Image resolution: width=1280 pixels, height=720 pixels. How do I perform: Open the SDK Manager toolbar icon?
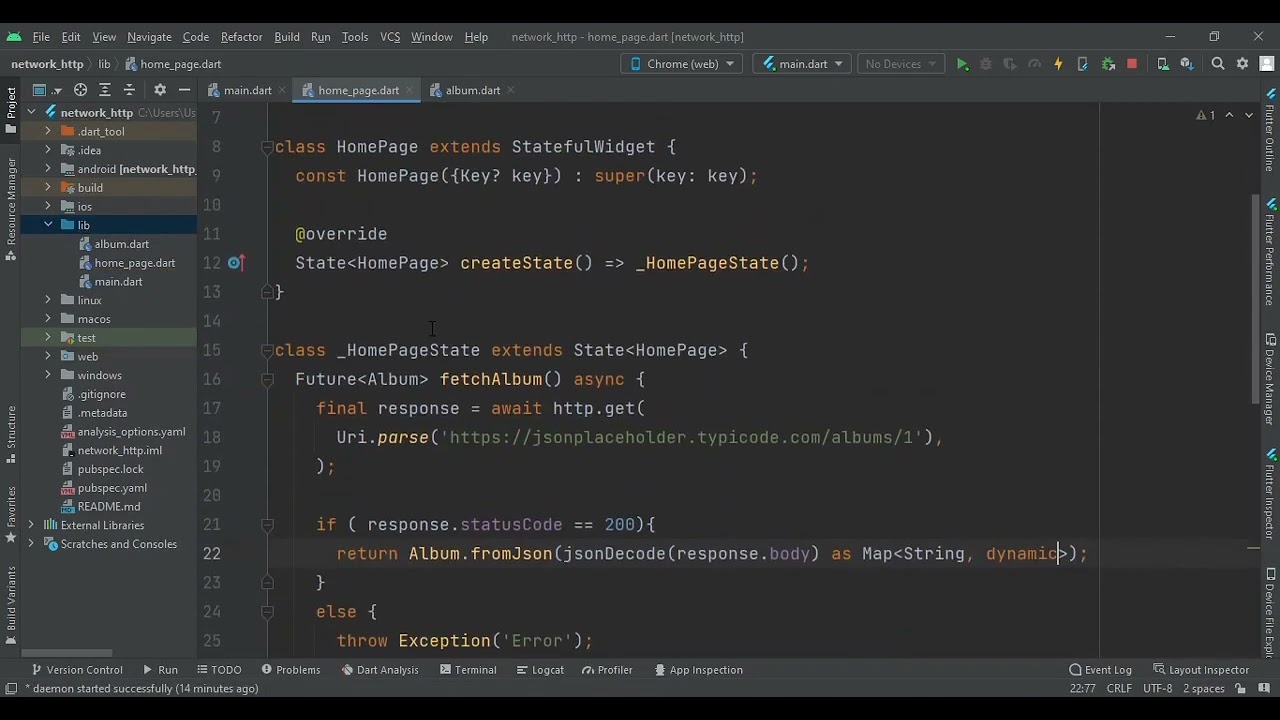click(1187, 64)
